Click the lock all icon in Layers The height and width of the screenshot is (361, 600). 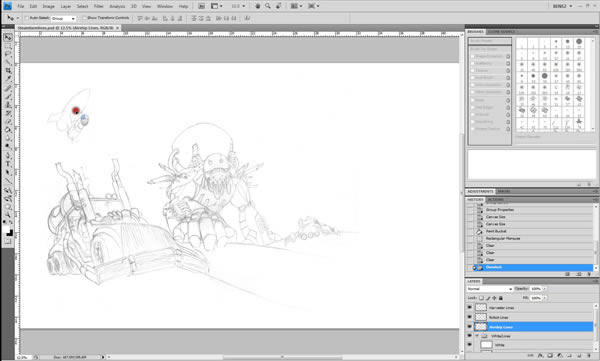tap(501, 298)
